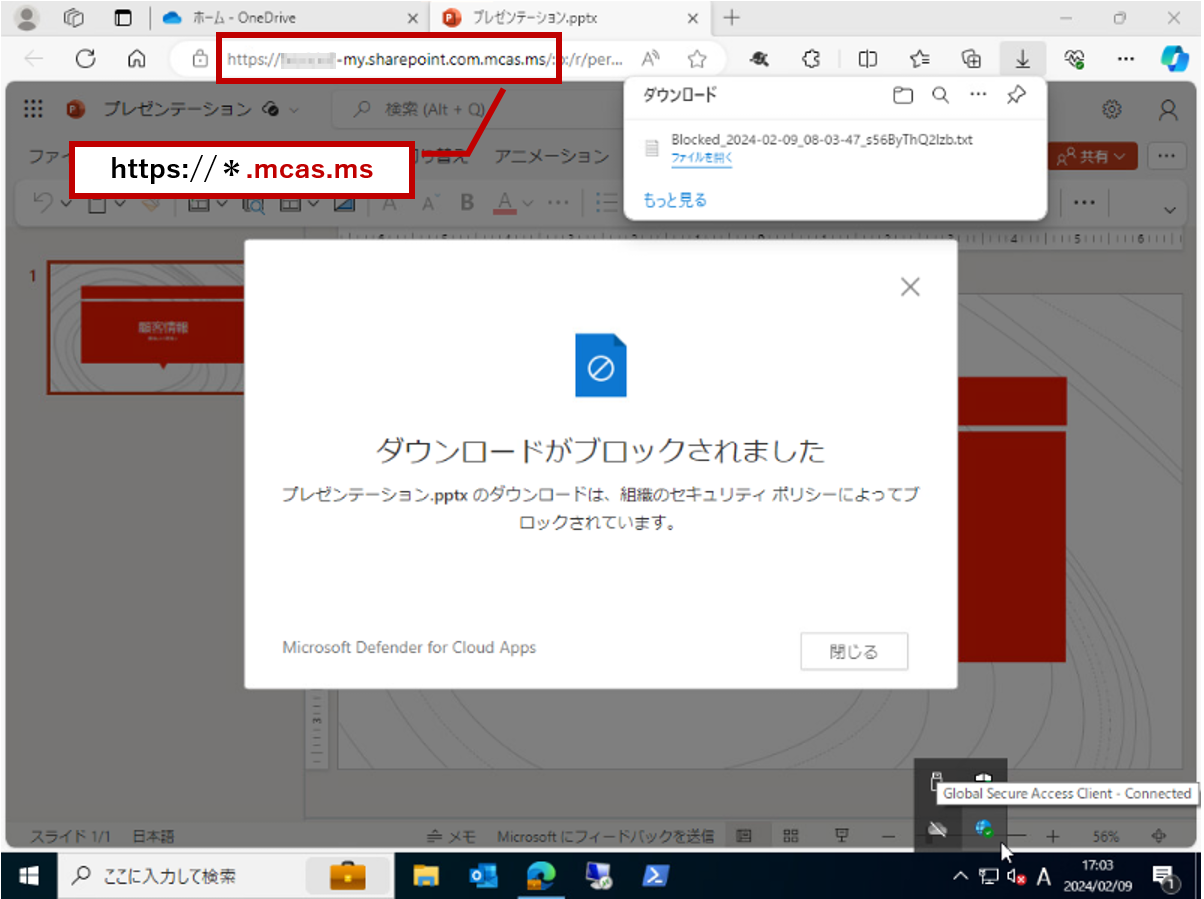This screenshot has width=1204, height=899.
Task: Open the 共有 share dropdown
Action: [x=1091, y=156]
